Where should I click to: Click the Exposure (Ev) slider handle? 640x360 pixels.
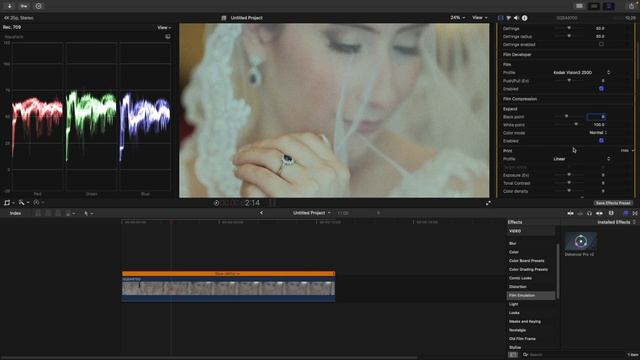click(569, 175)
